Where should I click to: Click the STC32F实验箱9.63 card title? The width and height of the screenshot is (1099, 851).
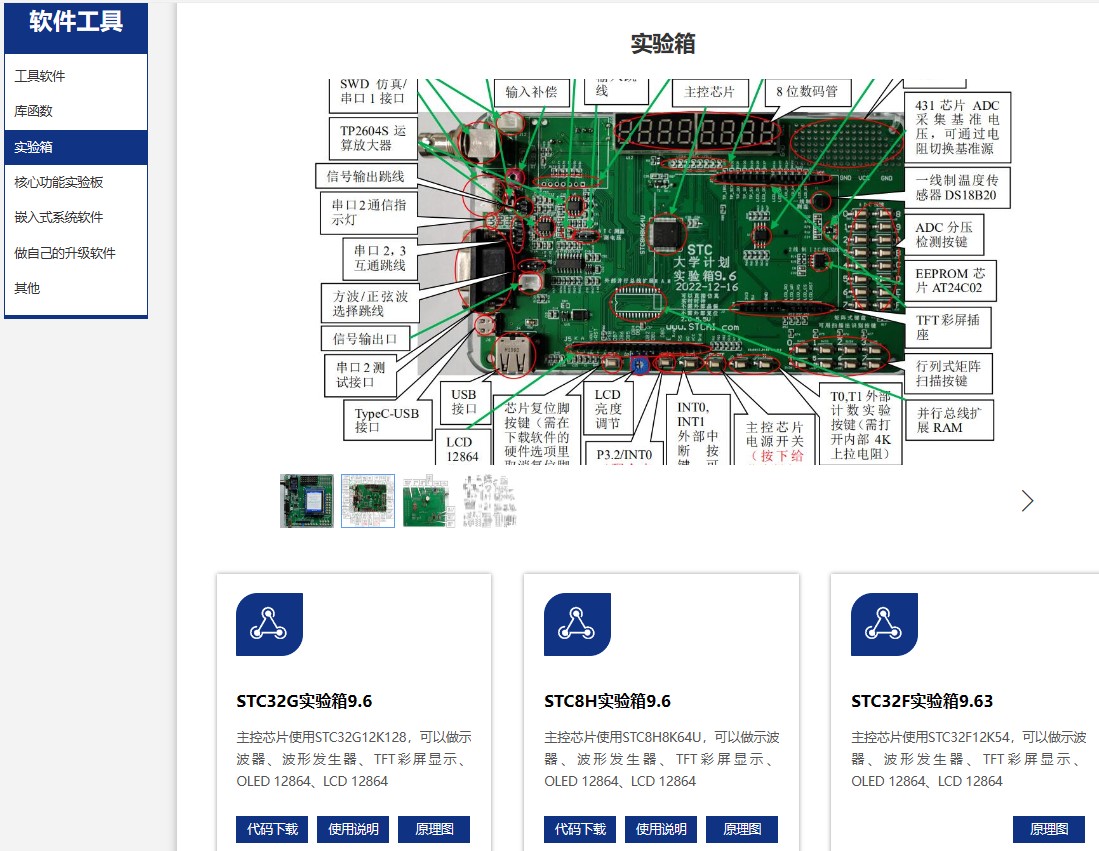tap(922, 701)
